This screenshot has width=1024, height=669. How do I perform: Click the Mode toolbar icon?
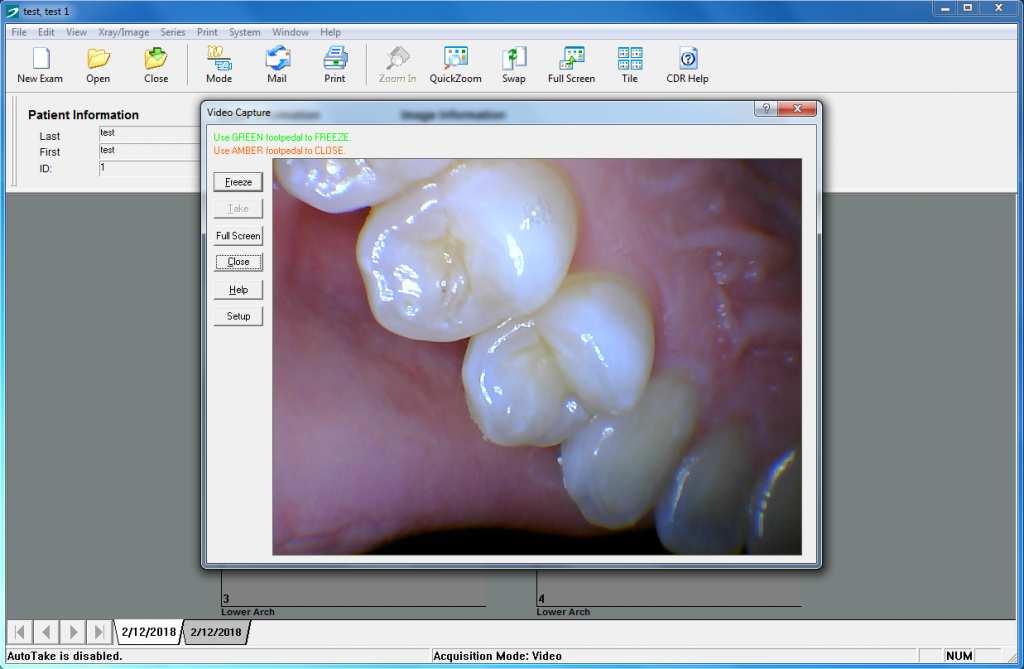(219, 64)
